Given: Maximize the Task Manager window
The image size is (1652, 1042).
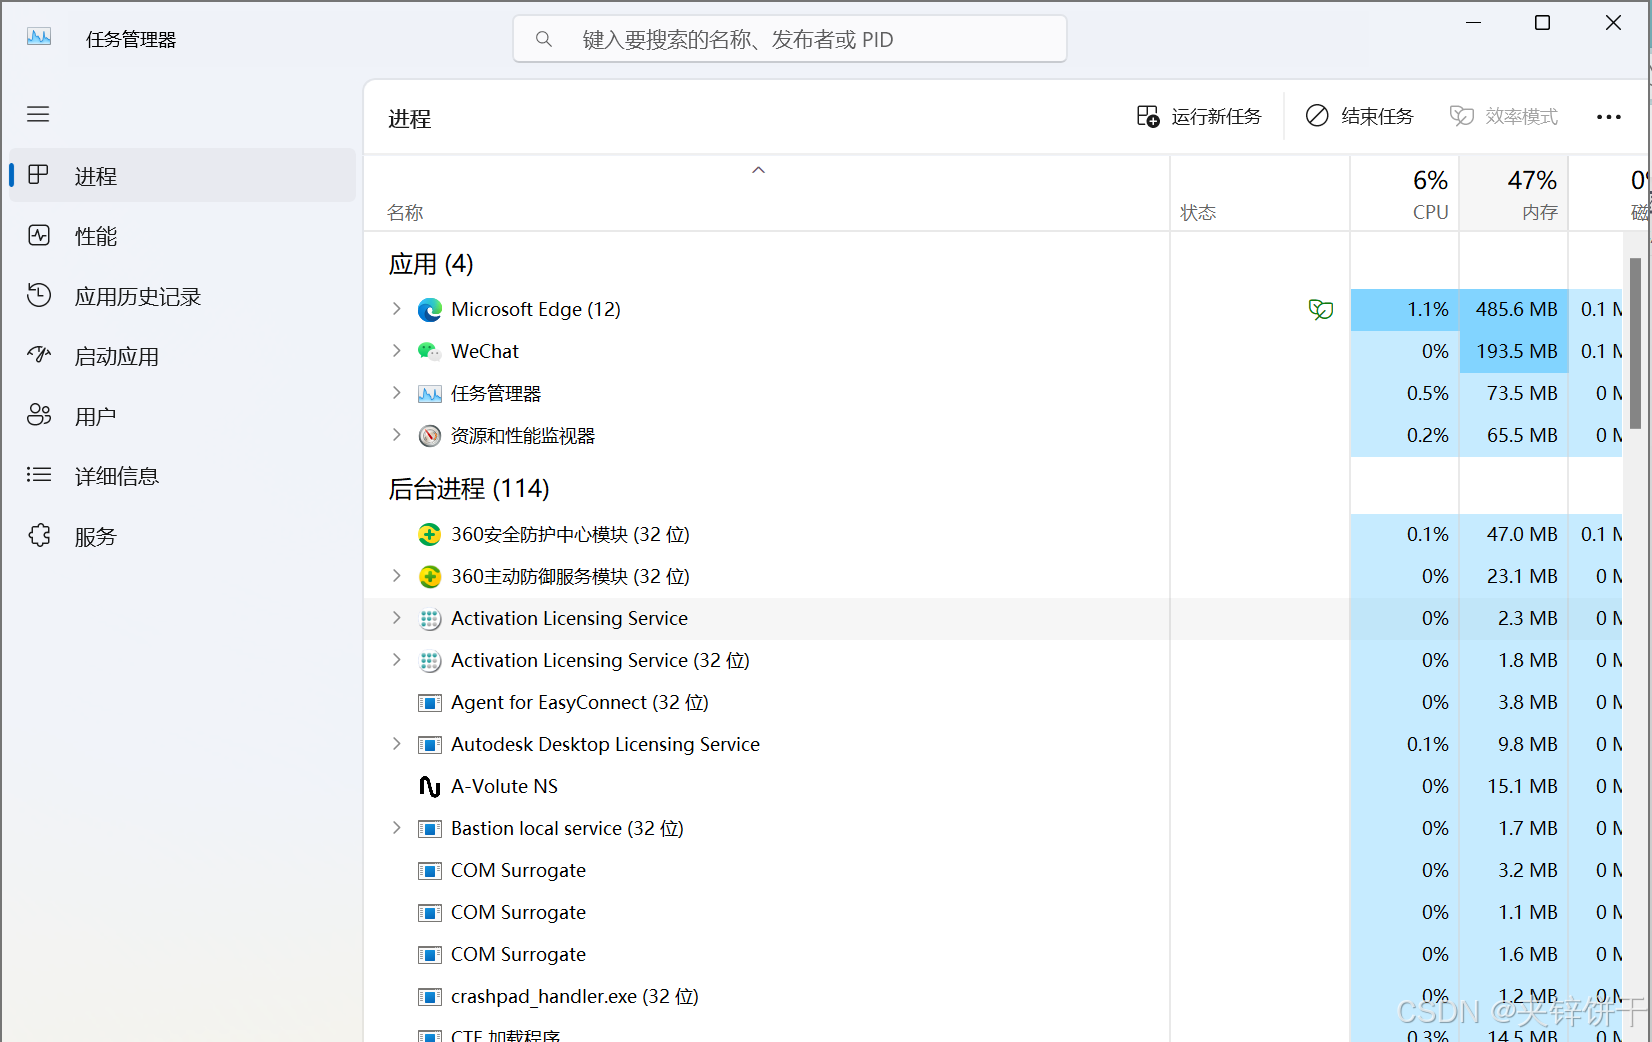Looking at the screenshot, I should pyautogui.click(x=1543, y=23).
